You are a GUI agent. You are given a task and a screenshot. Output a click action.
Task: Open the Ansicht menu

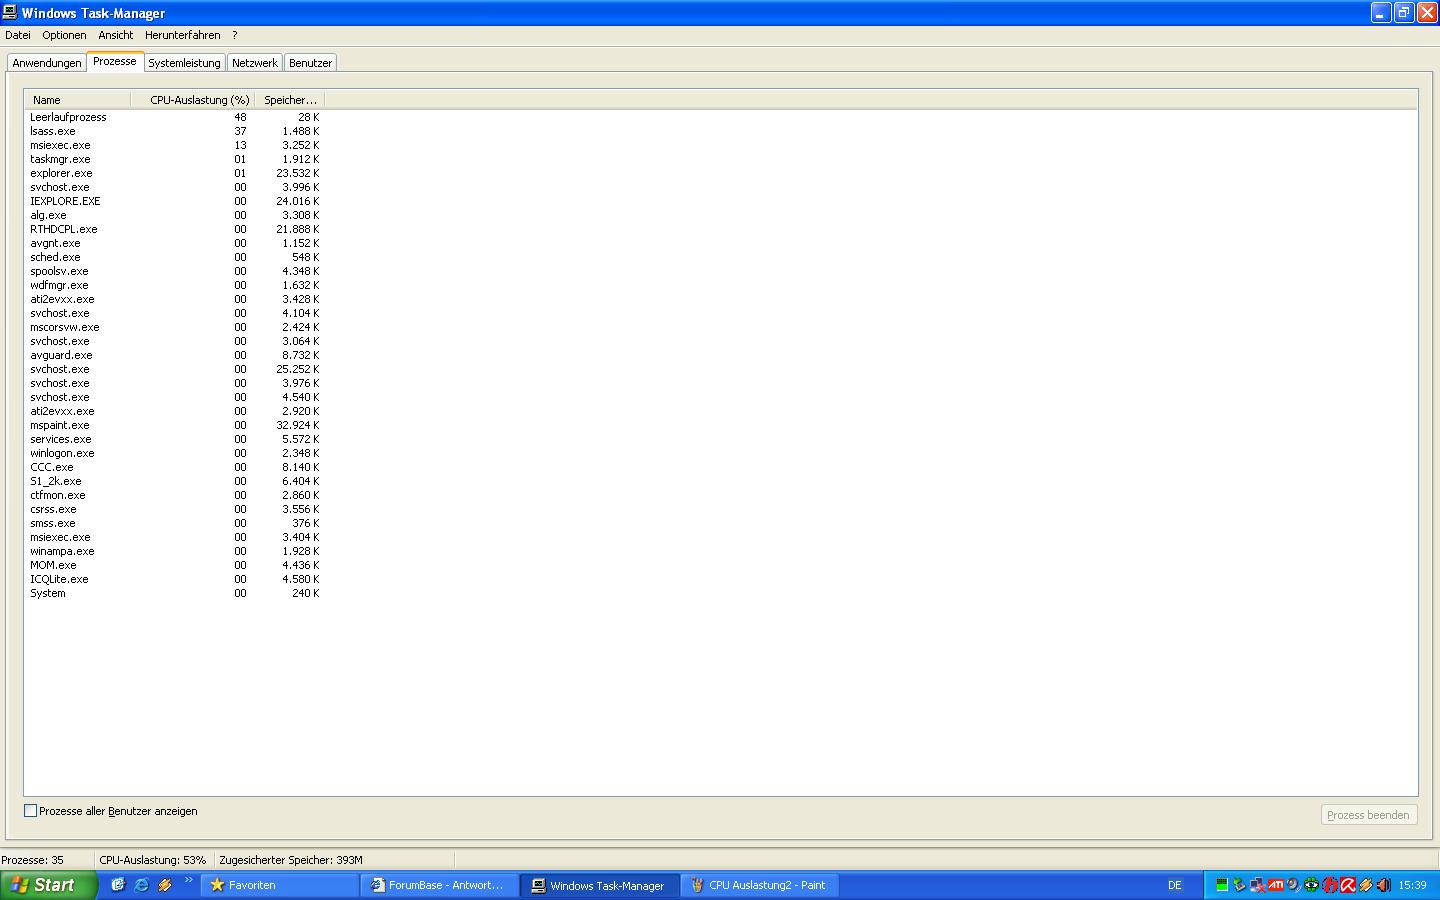point(116,35)
